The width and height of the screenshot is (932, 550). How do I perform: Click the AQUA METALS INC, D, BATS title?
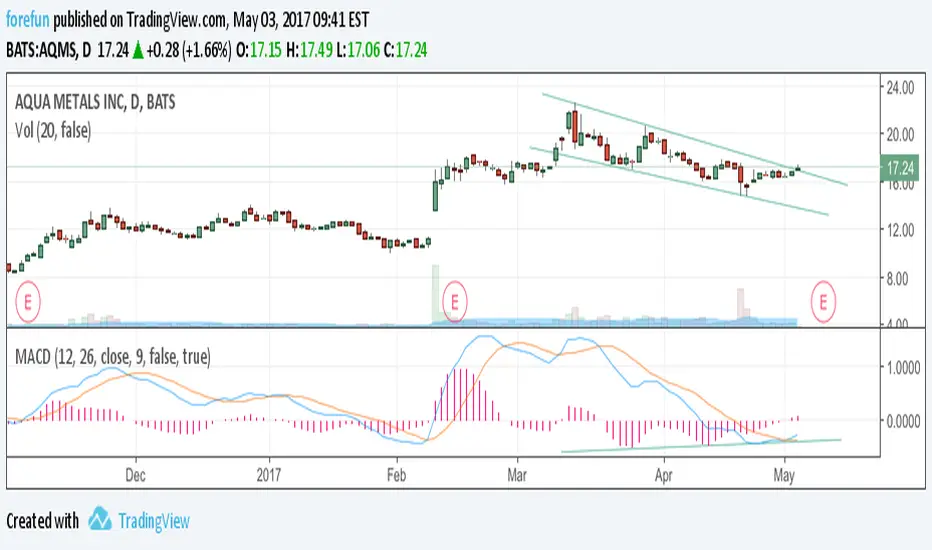point(95,102)
